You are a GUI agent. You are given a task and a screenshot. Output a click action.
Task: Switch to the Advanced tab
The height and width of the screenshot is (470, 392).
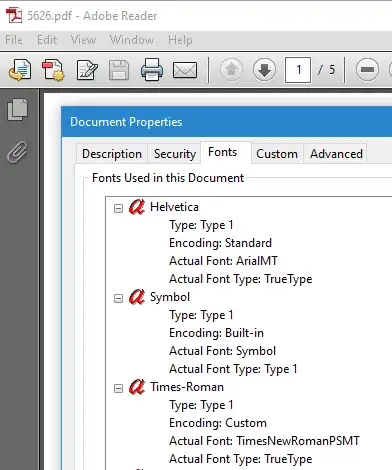(336, 154)
